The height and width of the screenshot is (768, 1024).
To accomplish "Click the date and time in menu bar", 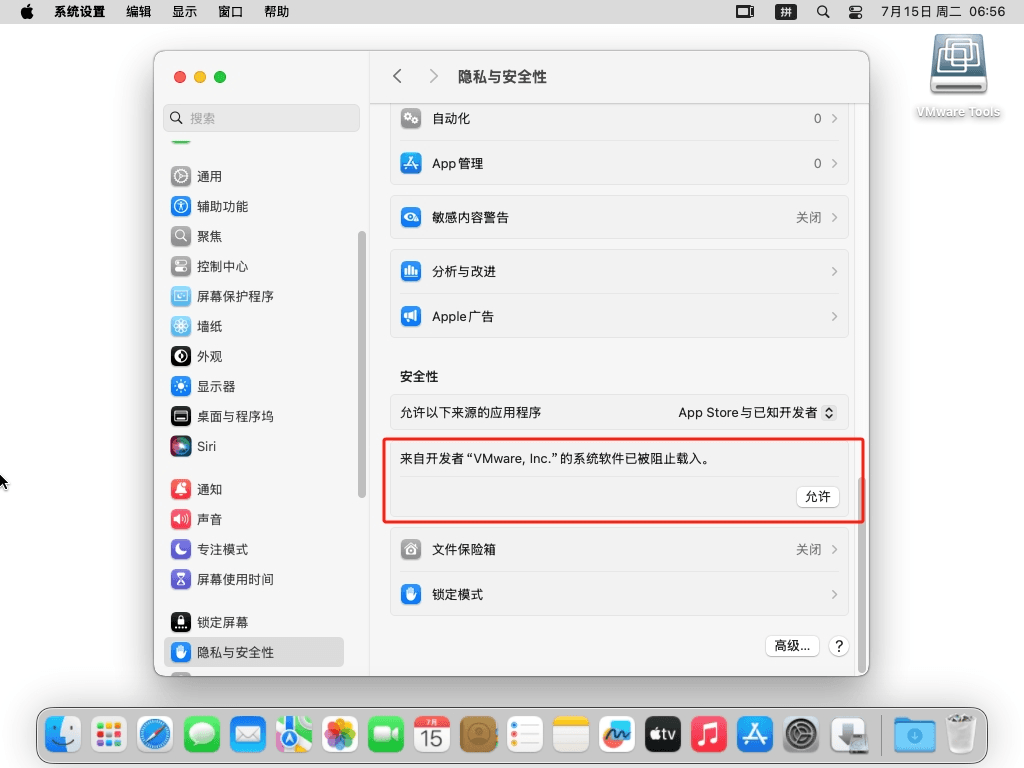I will [943, 12].
